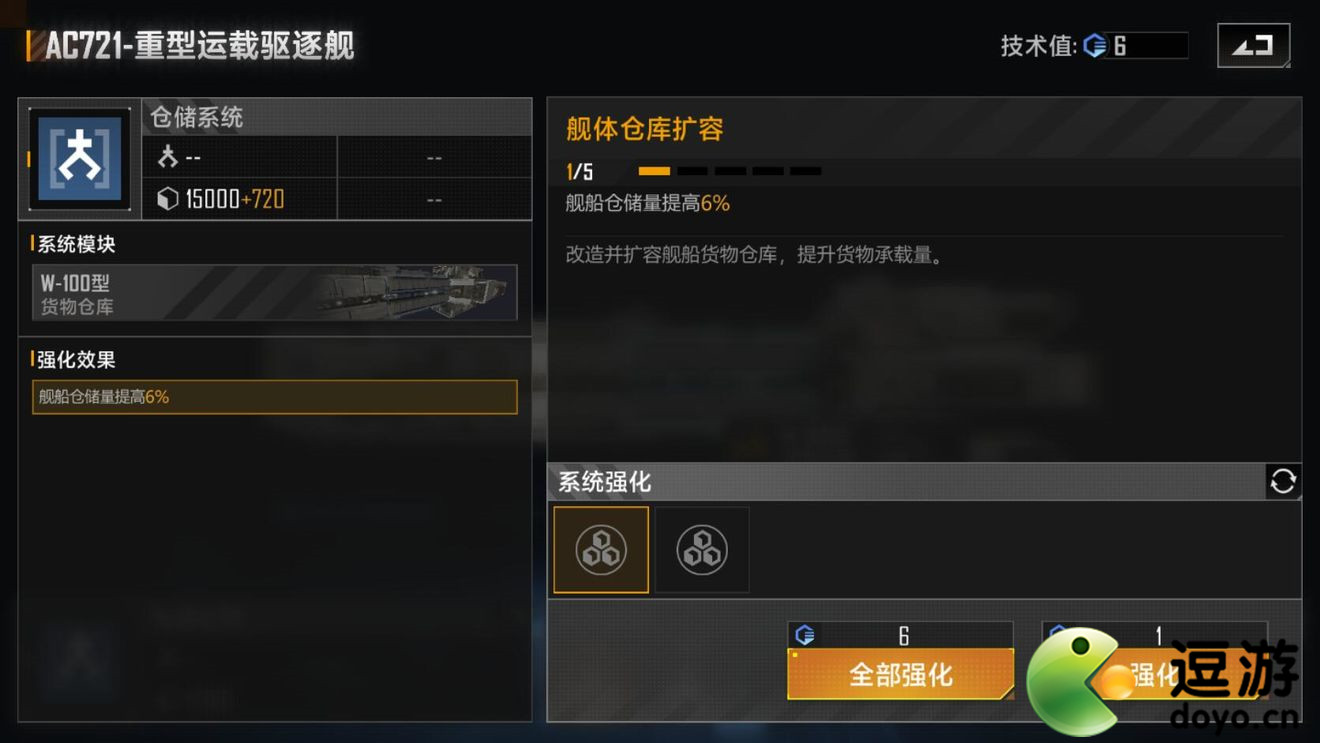Click the AC721-重型运载驱逐舰 ship title
This screenshot has height=743, width=1320.
[200, 46]
